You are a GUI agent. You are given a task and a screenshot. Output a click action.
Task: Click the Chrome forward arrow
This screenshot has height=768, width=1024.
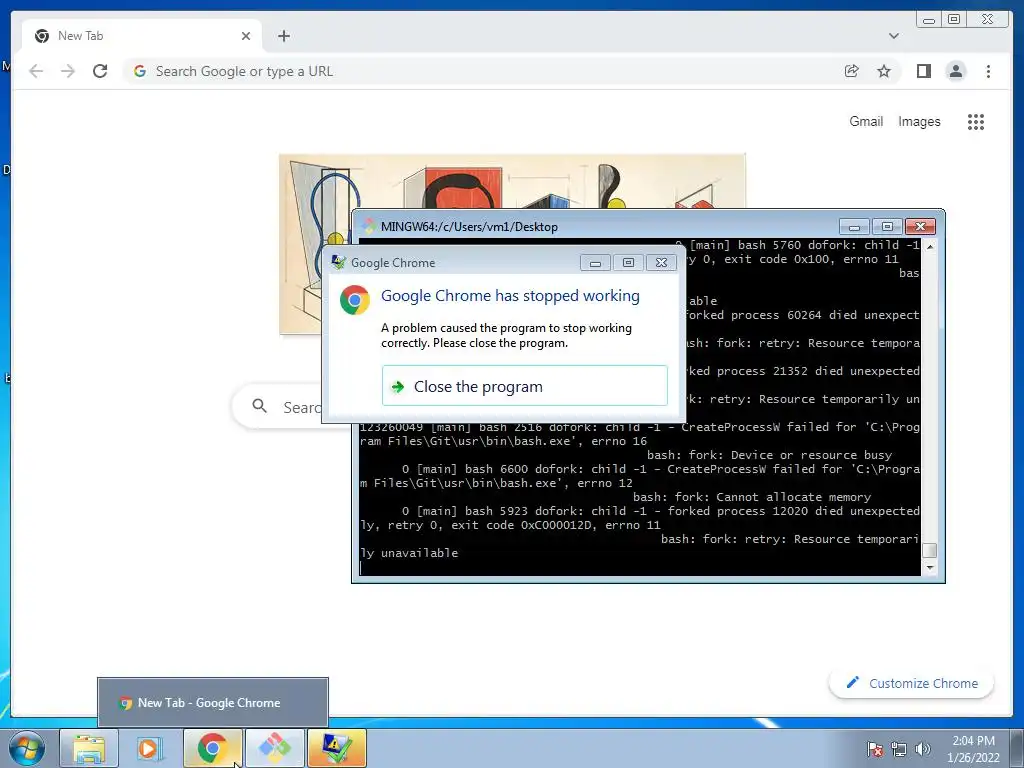pyautogui.click(x=68, y=71)
